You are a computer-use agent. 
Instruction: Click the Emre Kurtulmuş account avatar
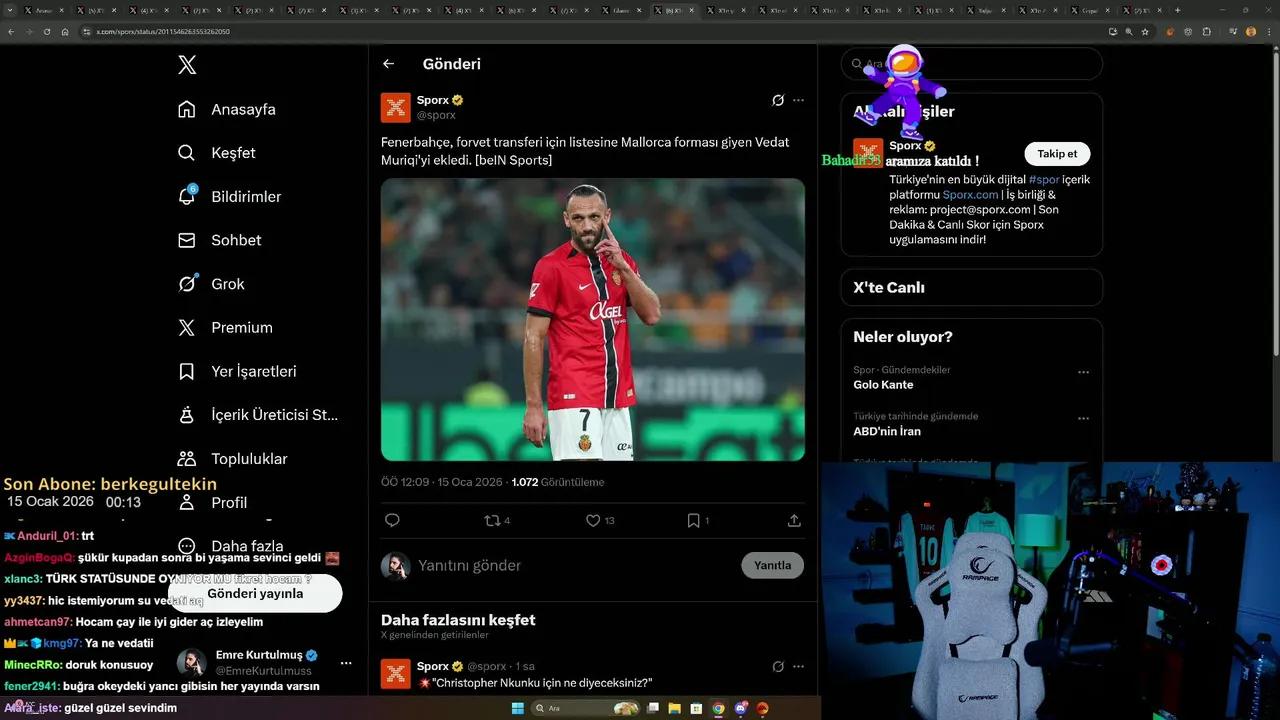click(x=192, y=663)
